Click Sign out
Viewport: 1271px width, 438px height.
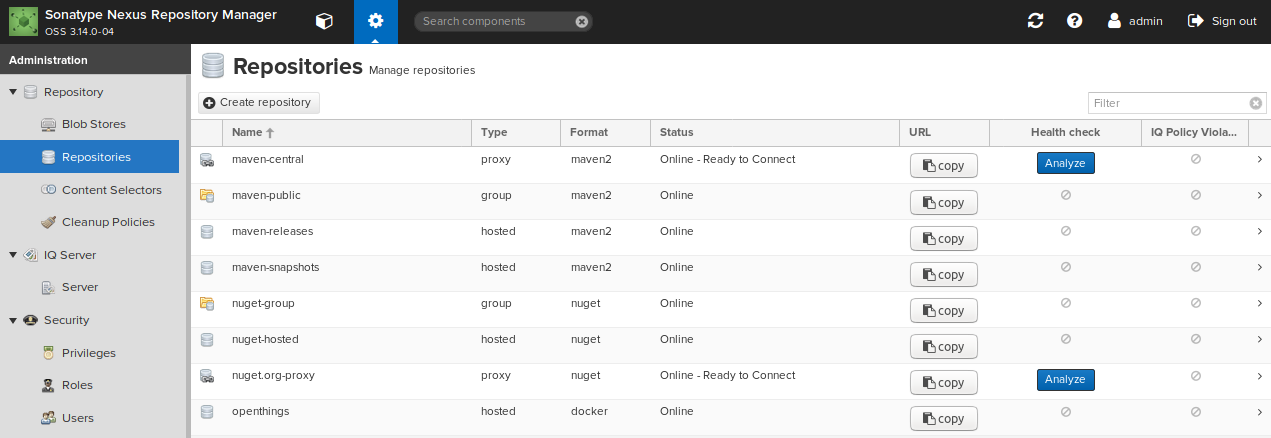pyautogui.click(x=1222, y=21)
